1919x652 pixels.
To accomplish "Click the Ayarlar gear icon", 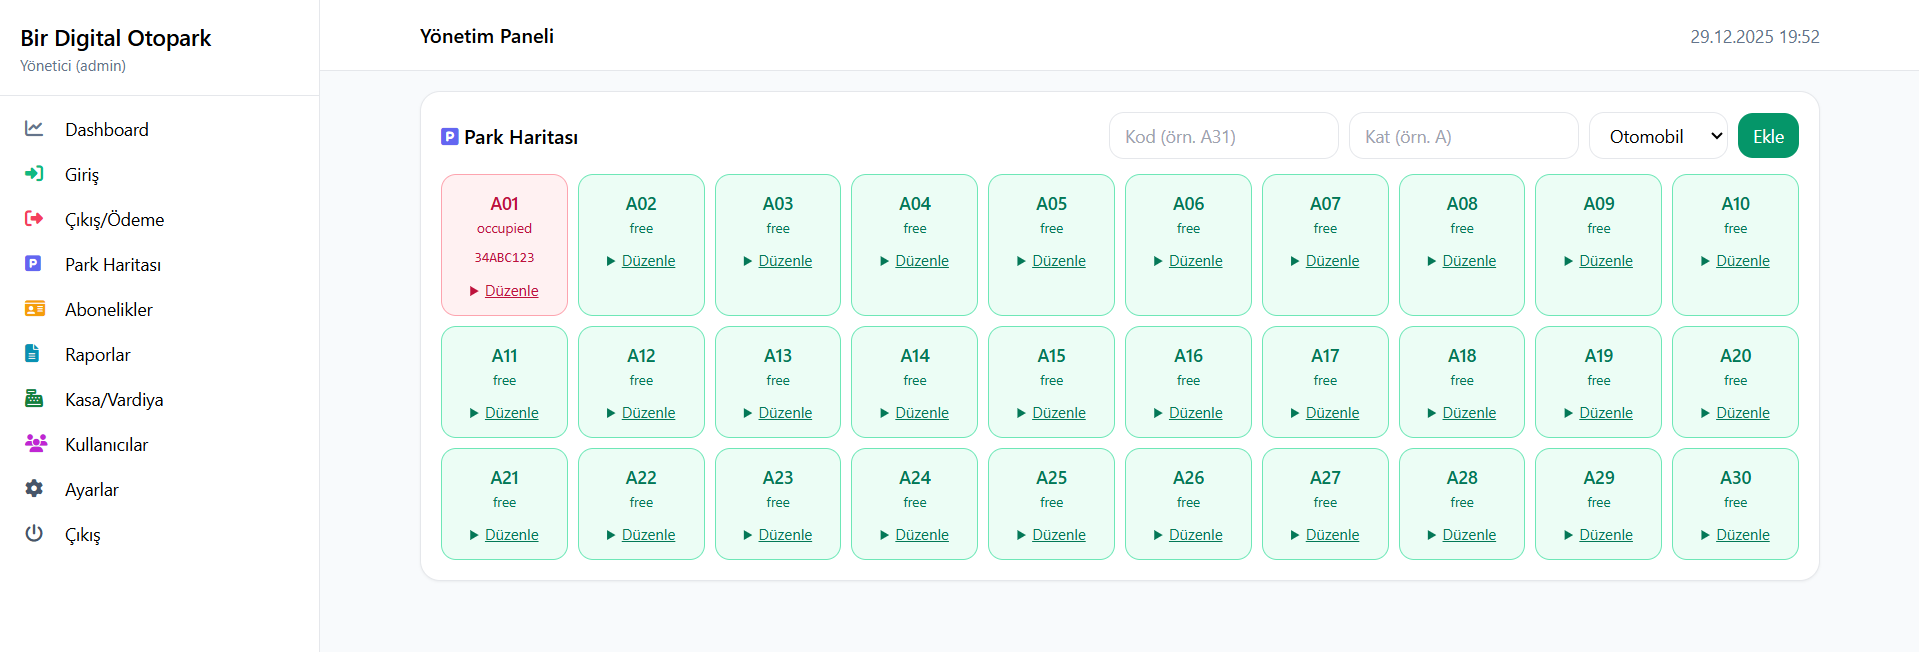I will (x=34, y=489).
